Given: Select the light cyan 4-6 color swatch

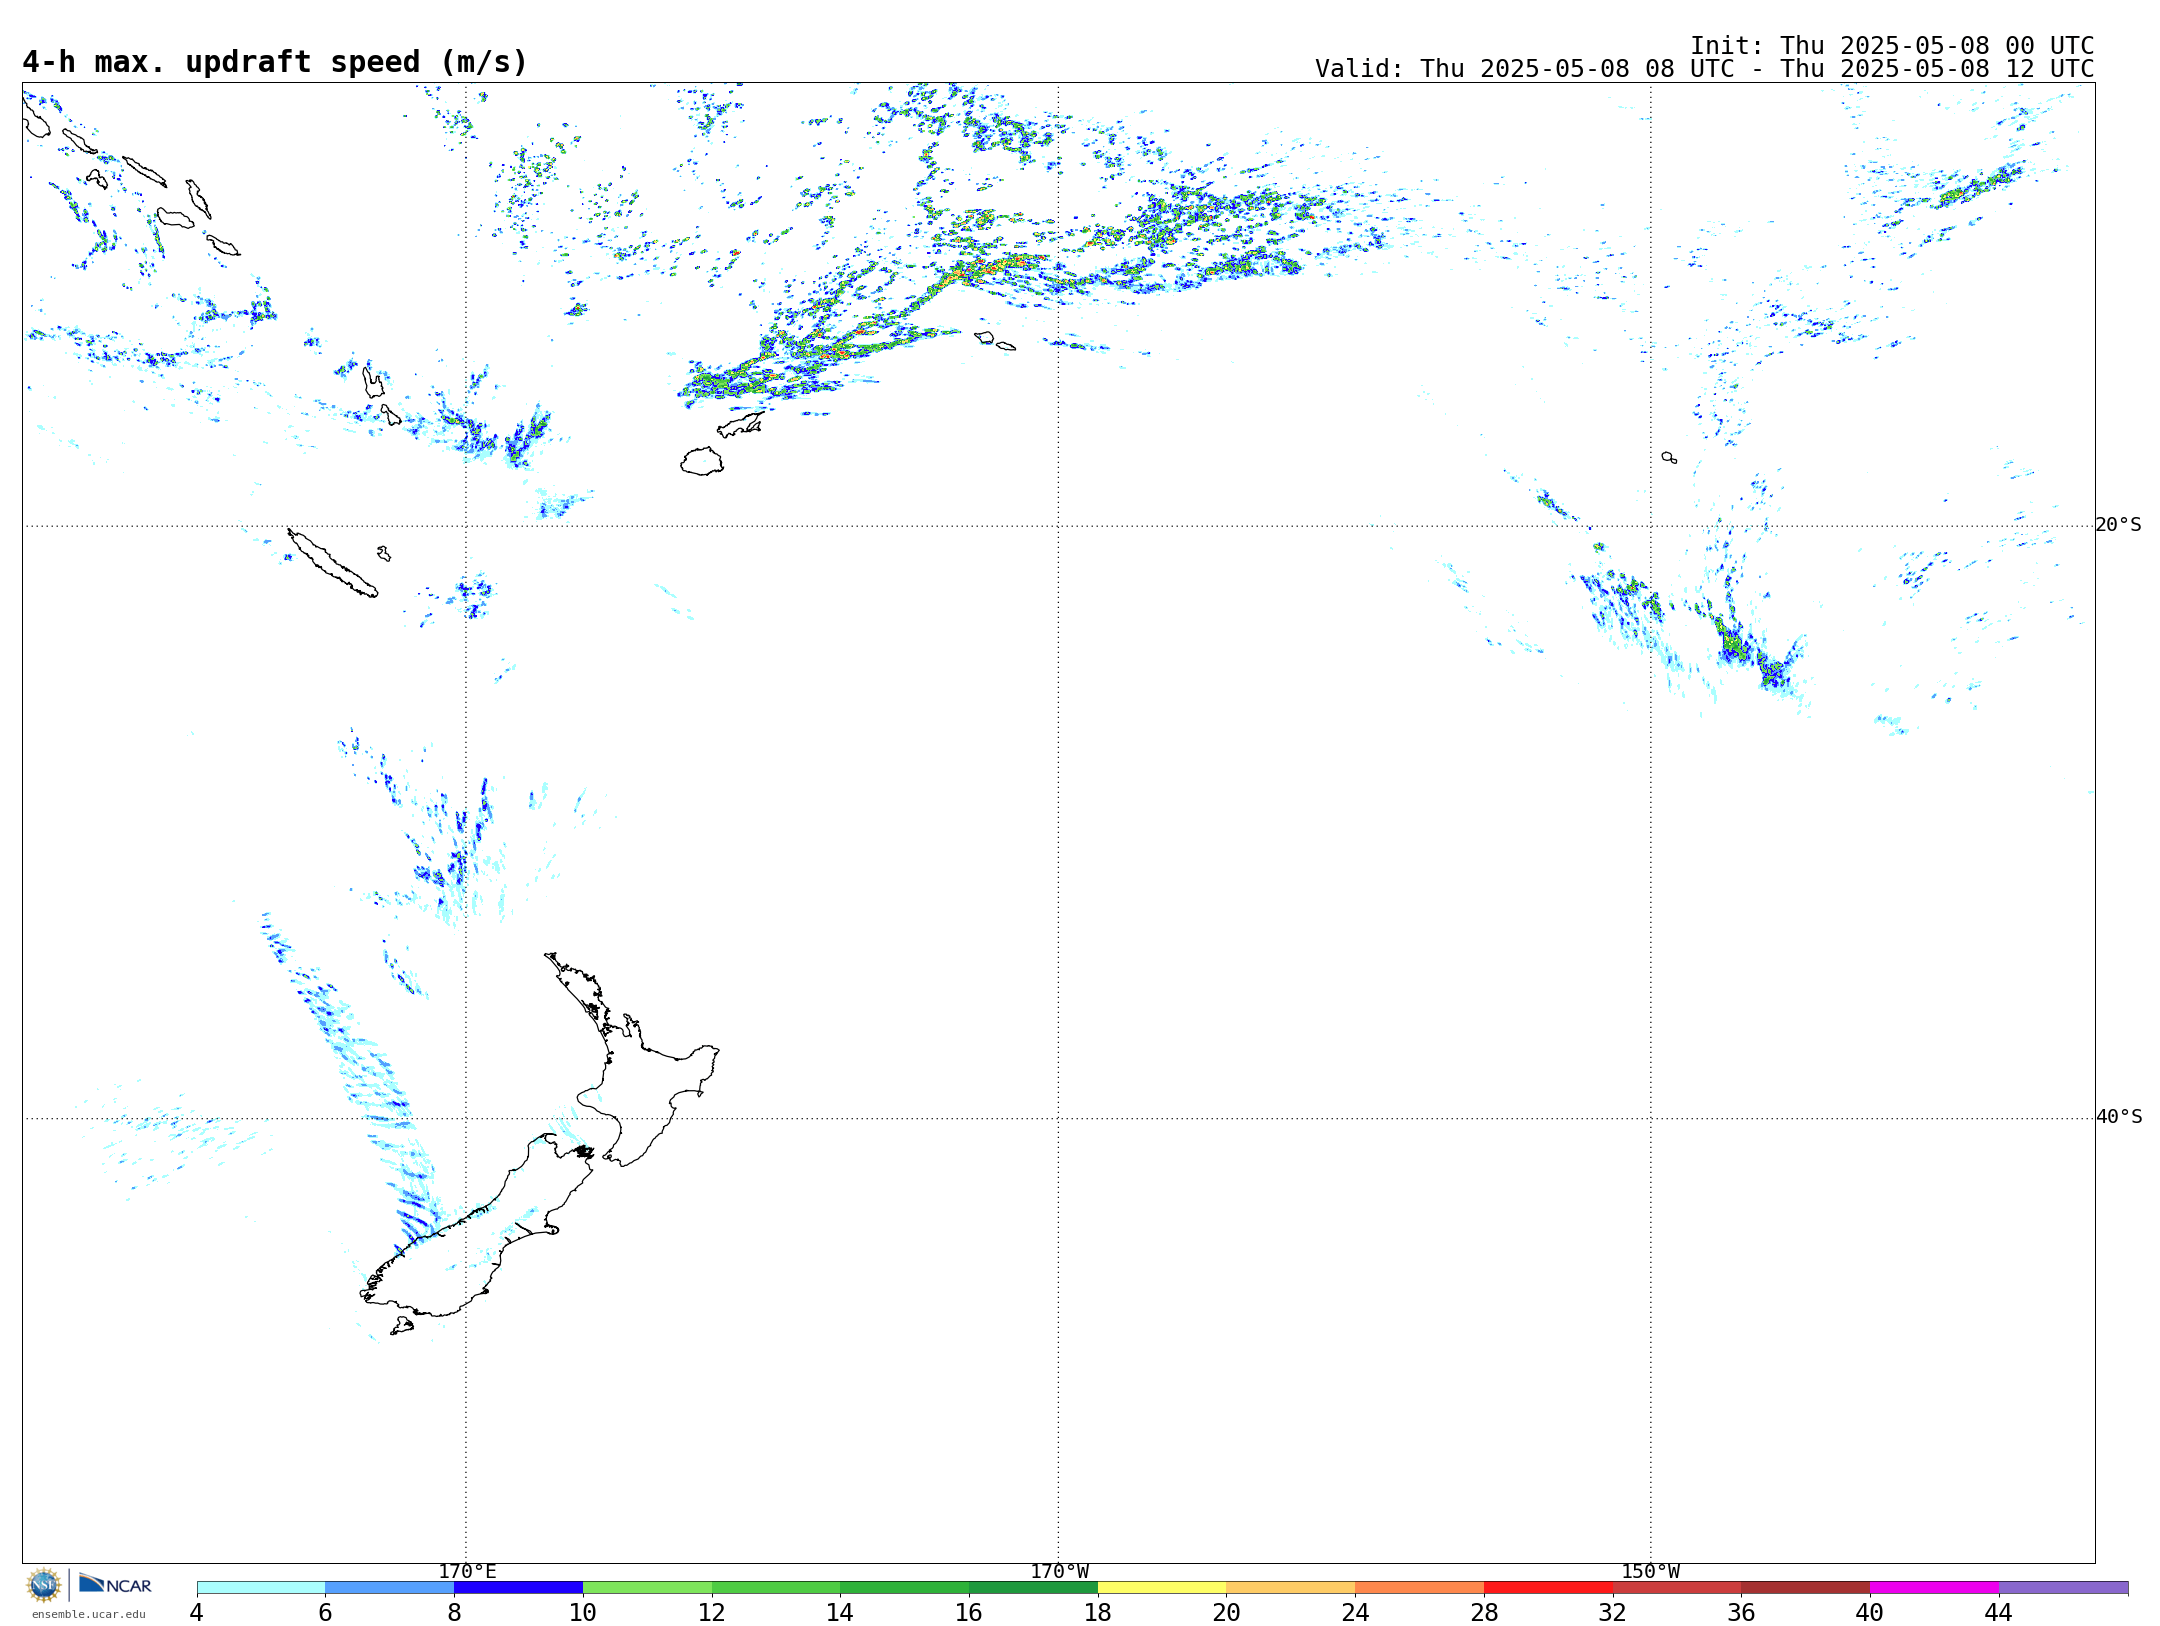Looking at the screenshot, I should coord(261,1587).
